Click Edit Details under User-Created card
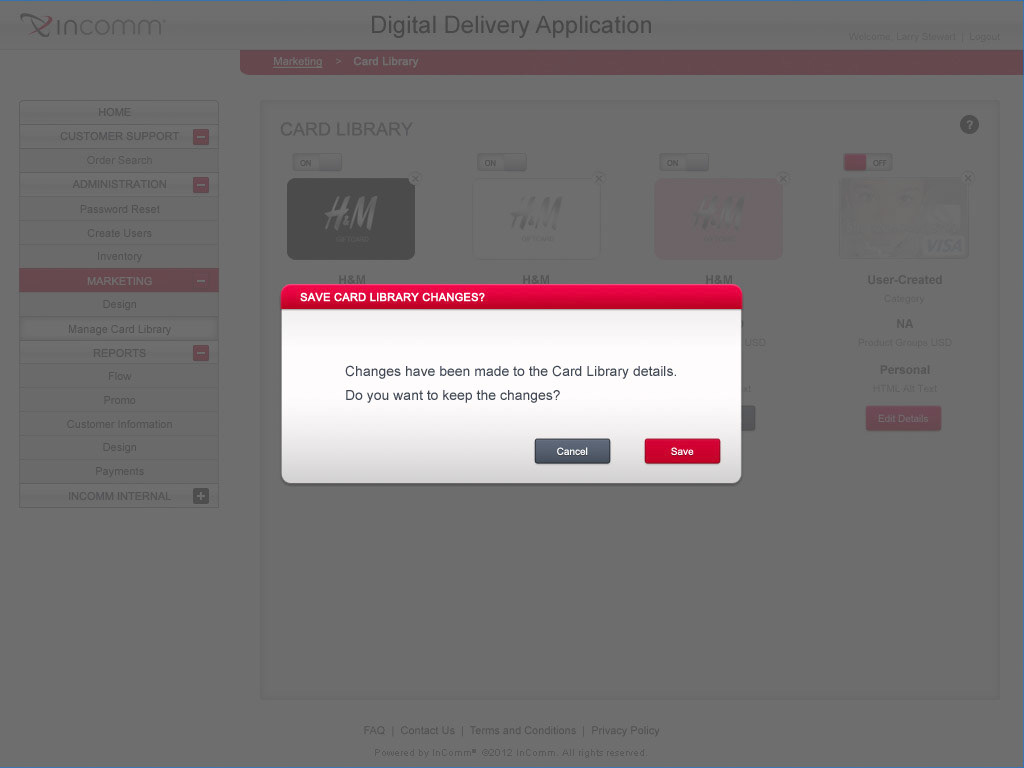This screenshot has height=768, width=1024. [x=903, y=419]
